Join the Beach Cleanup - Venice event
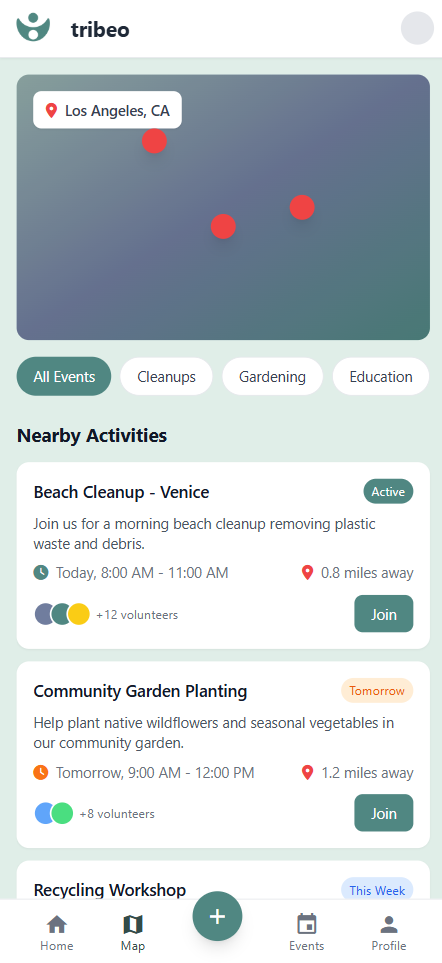The image size is (442, 963). point(384,614)
